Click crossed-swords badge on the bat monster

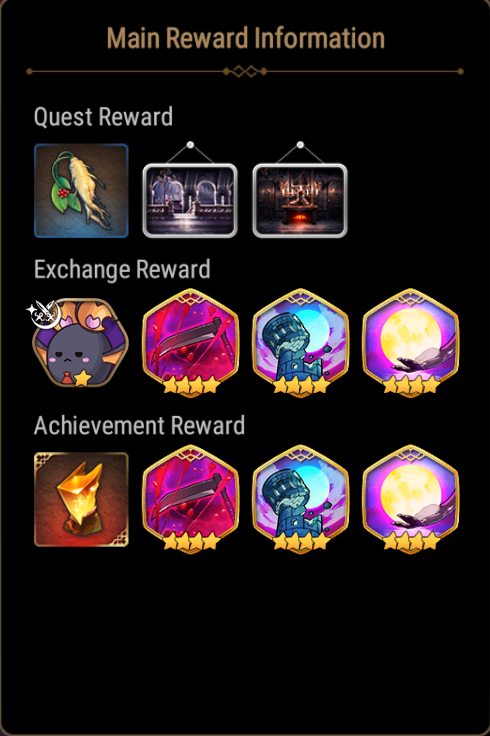click(x=44, y=313)
